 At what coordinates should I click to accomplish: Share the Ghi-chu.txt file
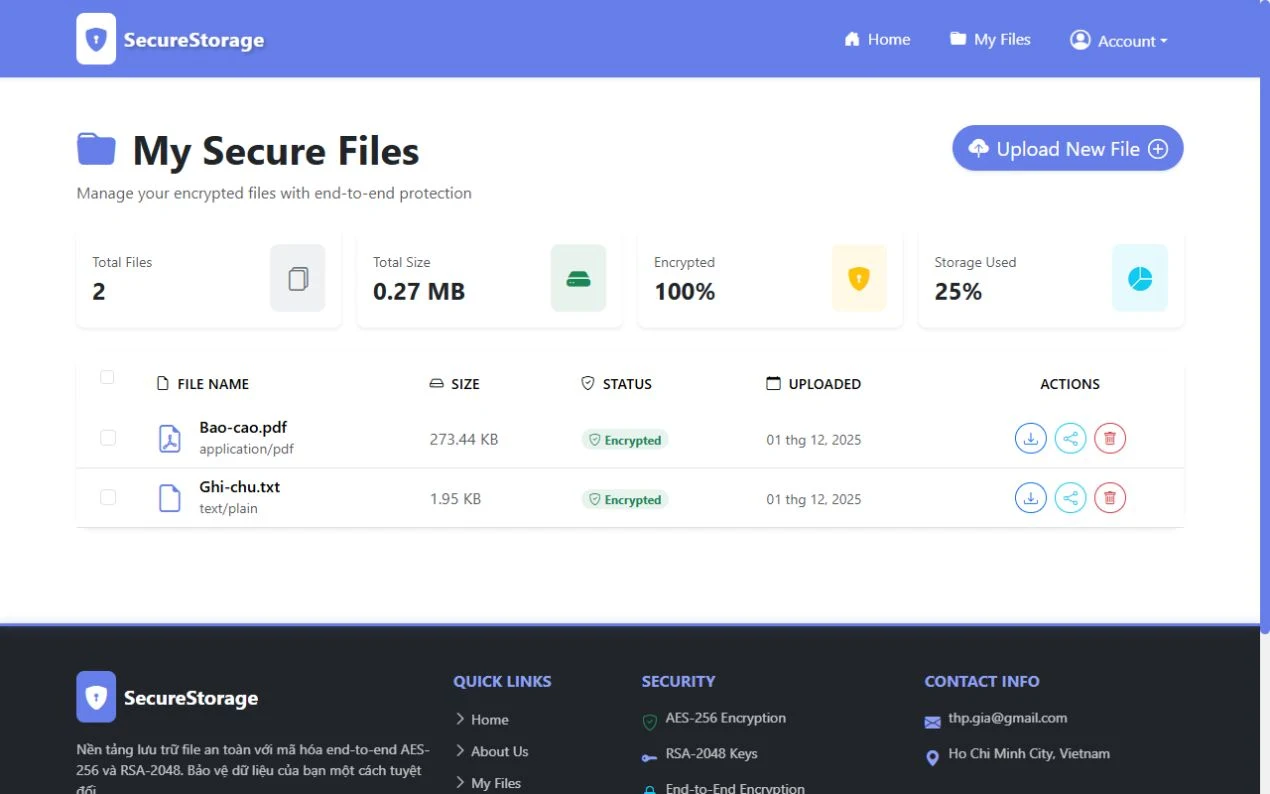(1070, 497)
